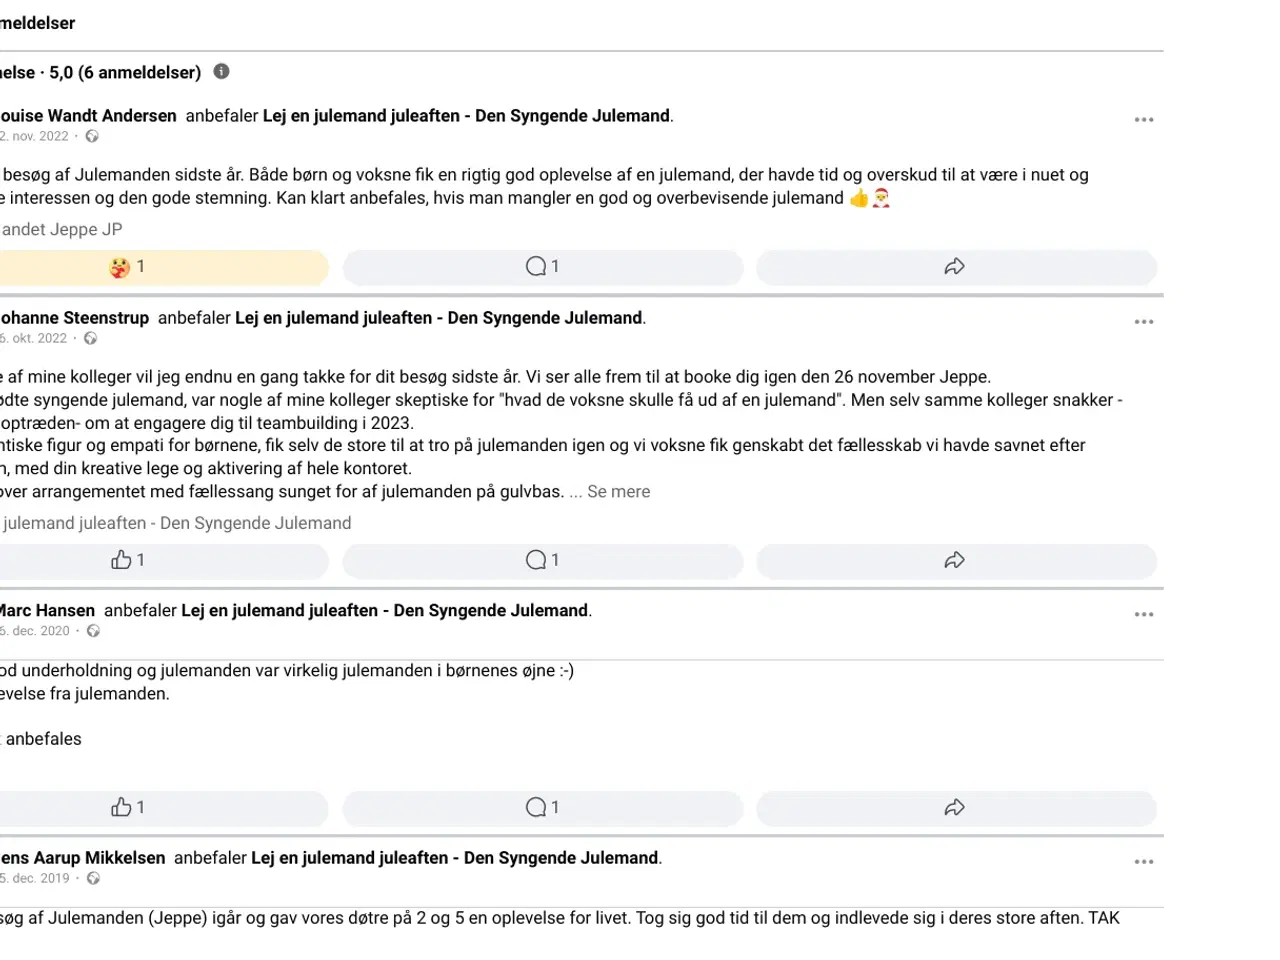Like Johanne Steenstrup's review
Screen dimensions: 1280x960
point(128,560)
